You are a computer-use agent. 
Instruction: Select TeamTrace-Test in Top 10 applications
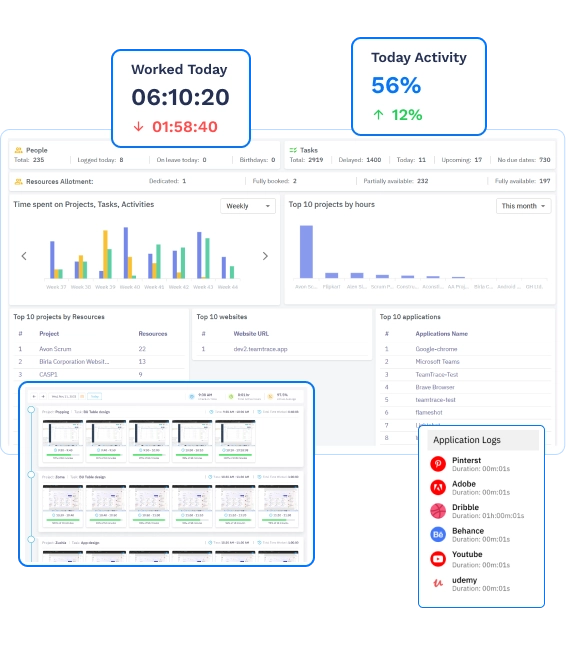coord(436,374)
